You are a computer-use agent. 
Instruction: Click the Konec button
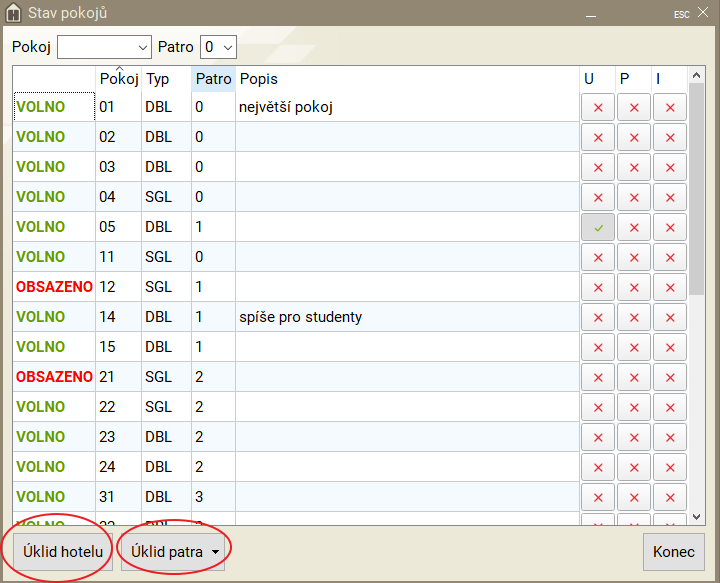673,552
